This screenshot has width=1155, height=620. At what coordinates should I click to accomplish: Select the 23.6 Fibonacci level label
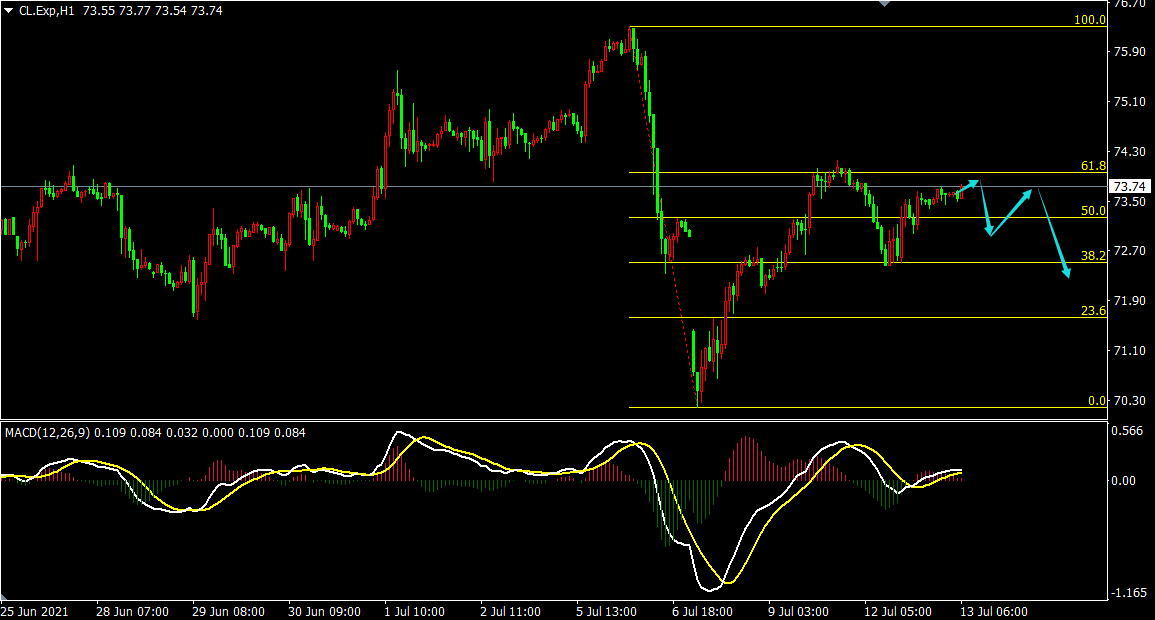[1093, 311]
